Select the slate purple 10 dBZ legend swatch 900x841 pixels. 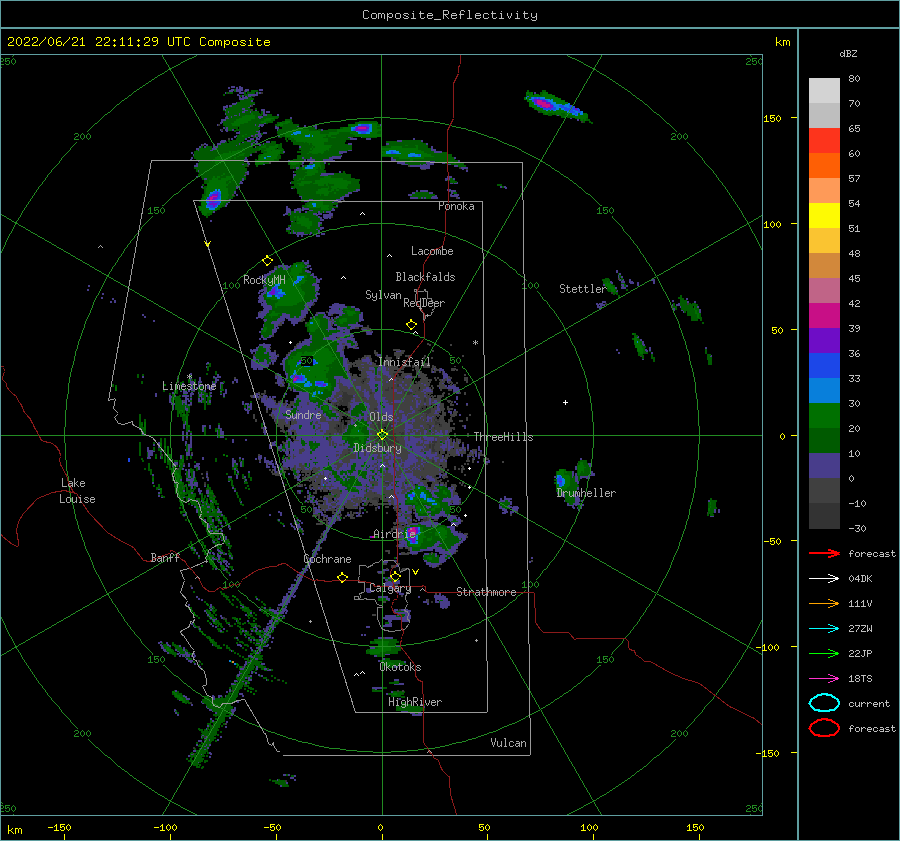[824, 465]
